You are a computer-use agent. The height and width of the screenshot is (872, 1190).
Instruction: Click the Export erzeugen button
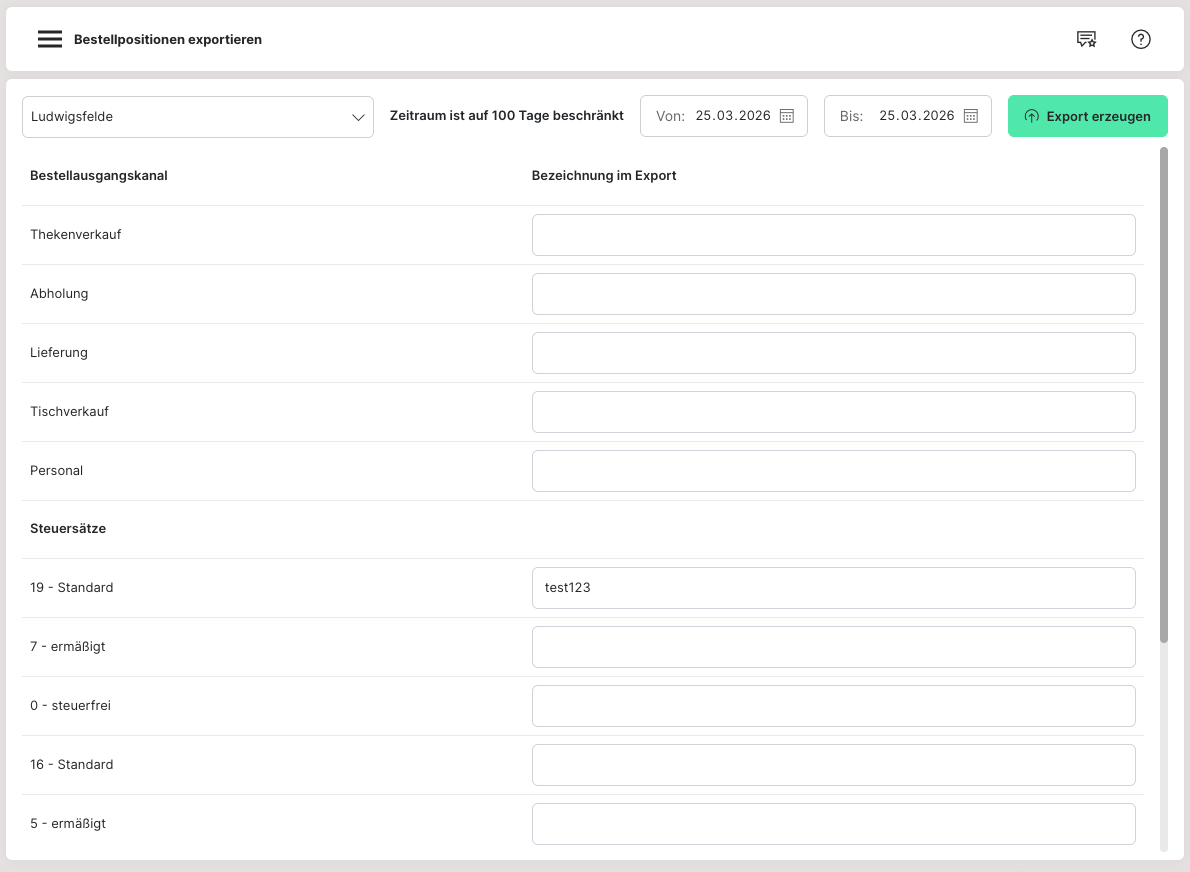point(1087,117)
